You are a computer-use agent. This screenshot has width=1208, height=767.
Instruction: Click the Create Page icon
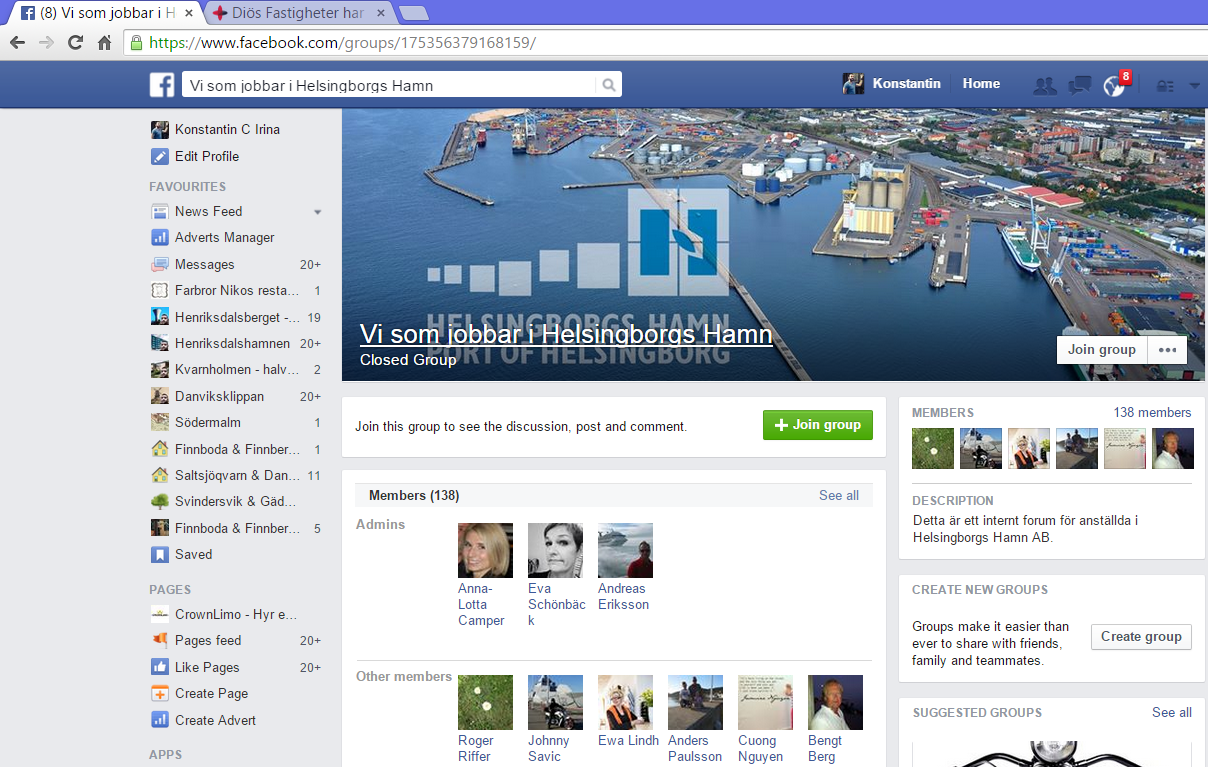pyautogui.click(x=159, y=693)
